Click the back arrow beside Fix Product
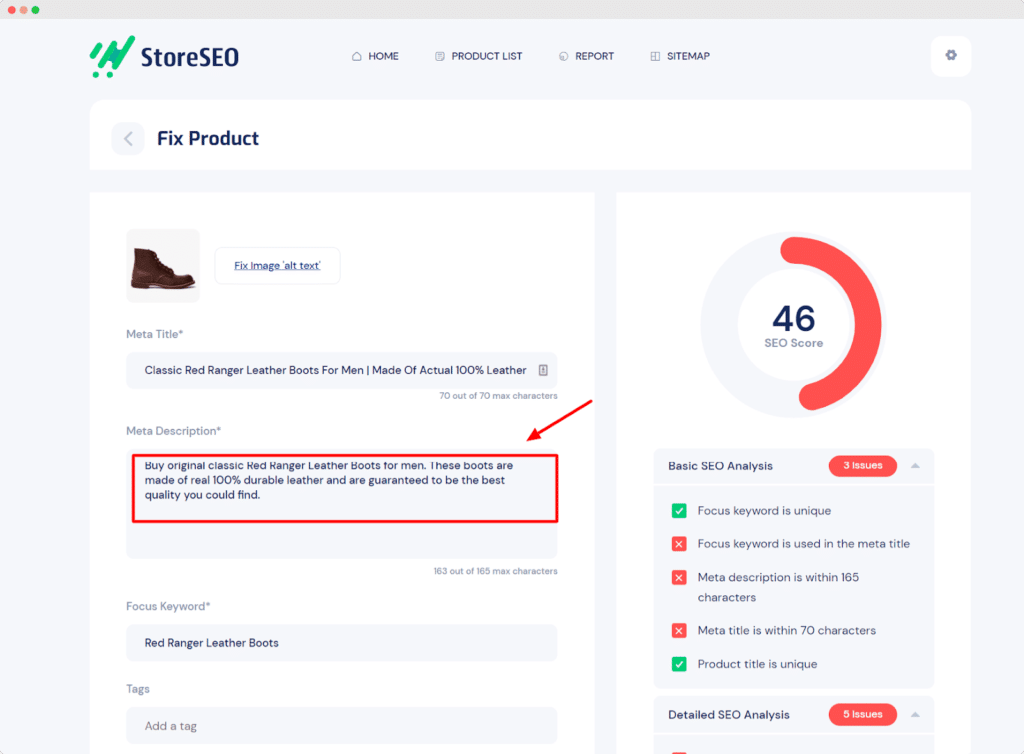Image resolution: width=1024 pixels, height=754 pixels. (128, 138)
